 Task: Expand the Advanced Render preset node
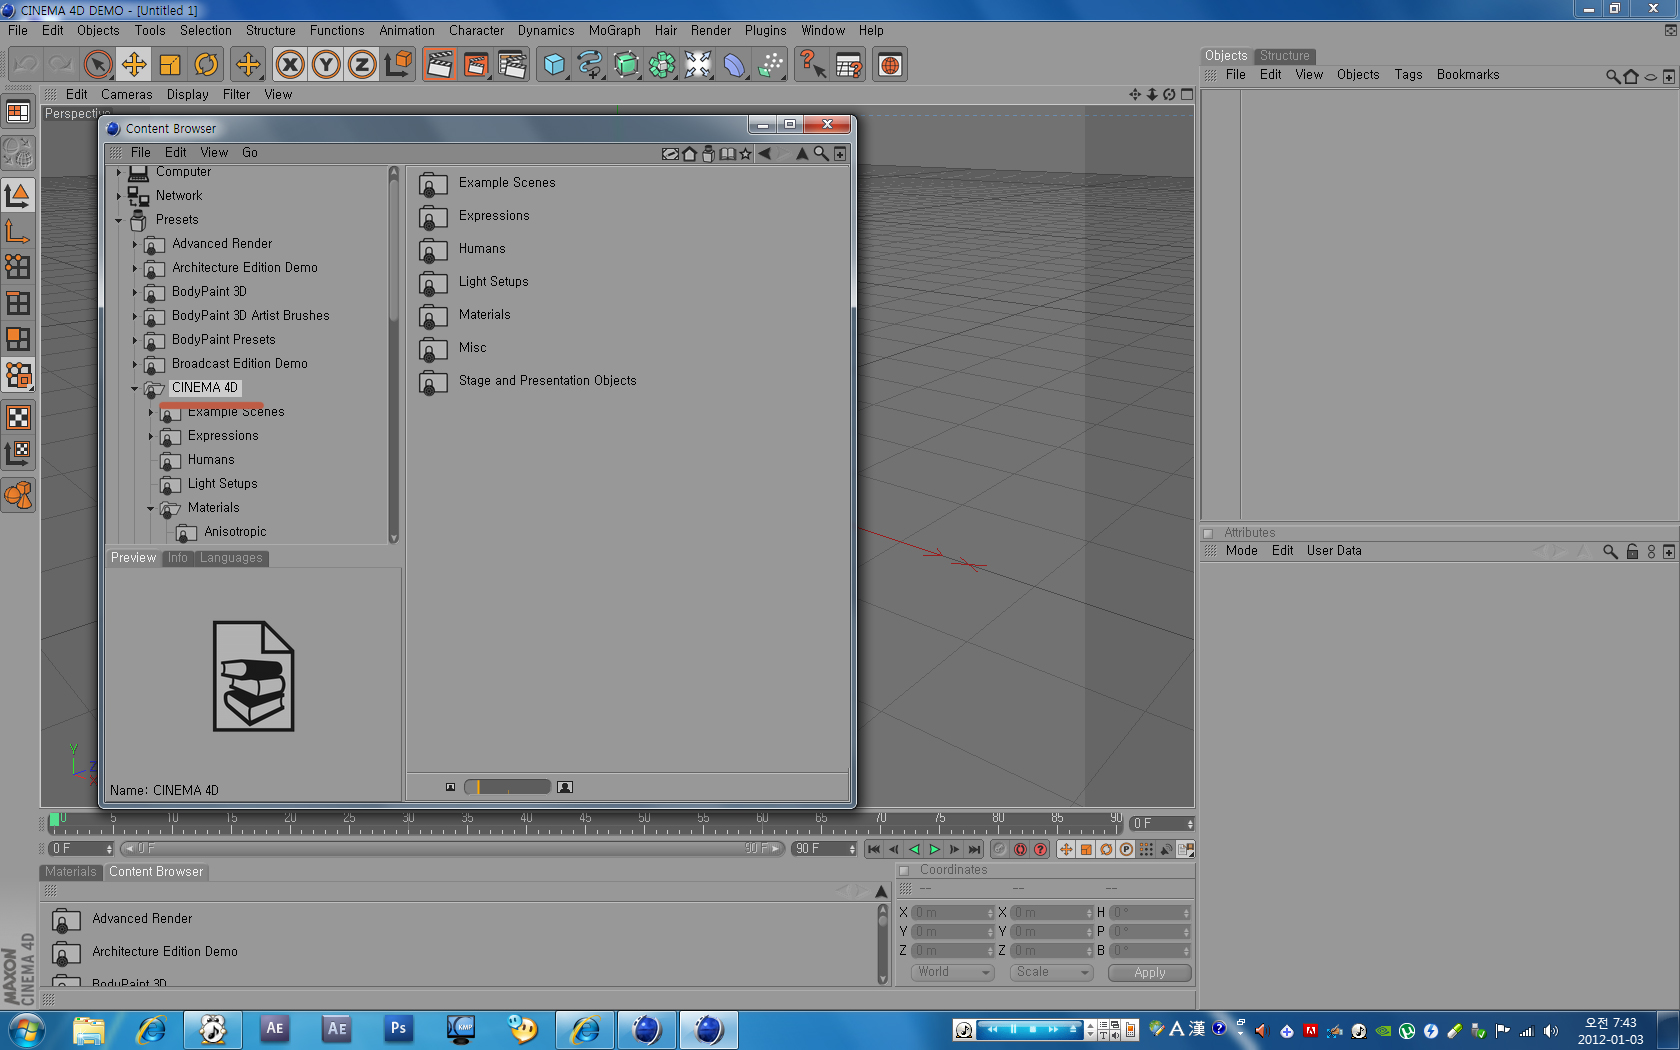coord(135,244)
